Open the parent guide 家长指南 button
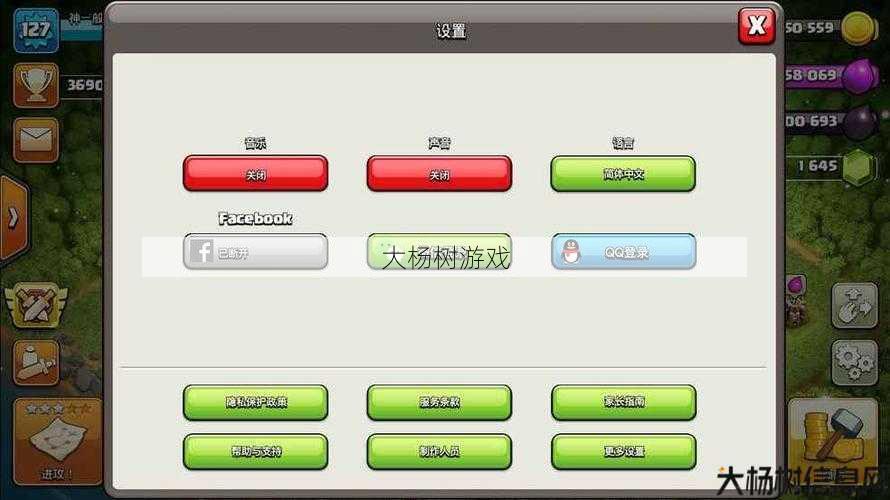Viewport: 890px width, 500px height. pos(623,402)
